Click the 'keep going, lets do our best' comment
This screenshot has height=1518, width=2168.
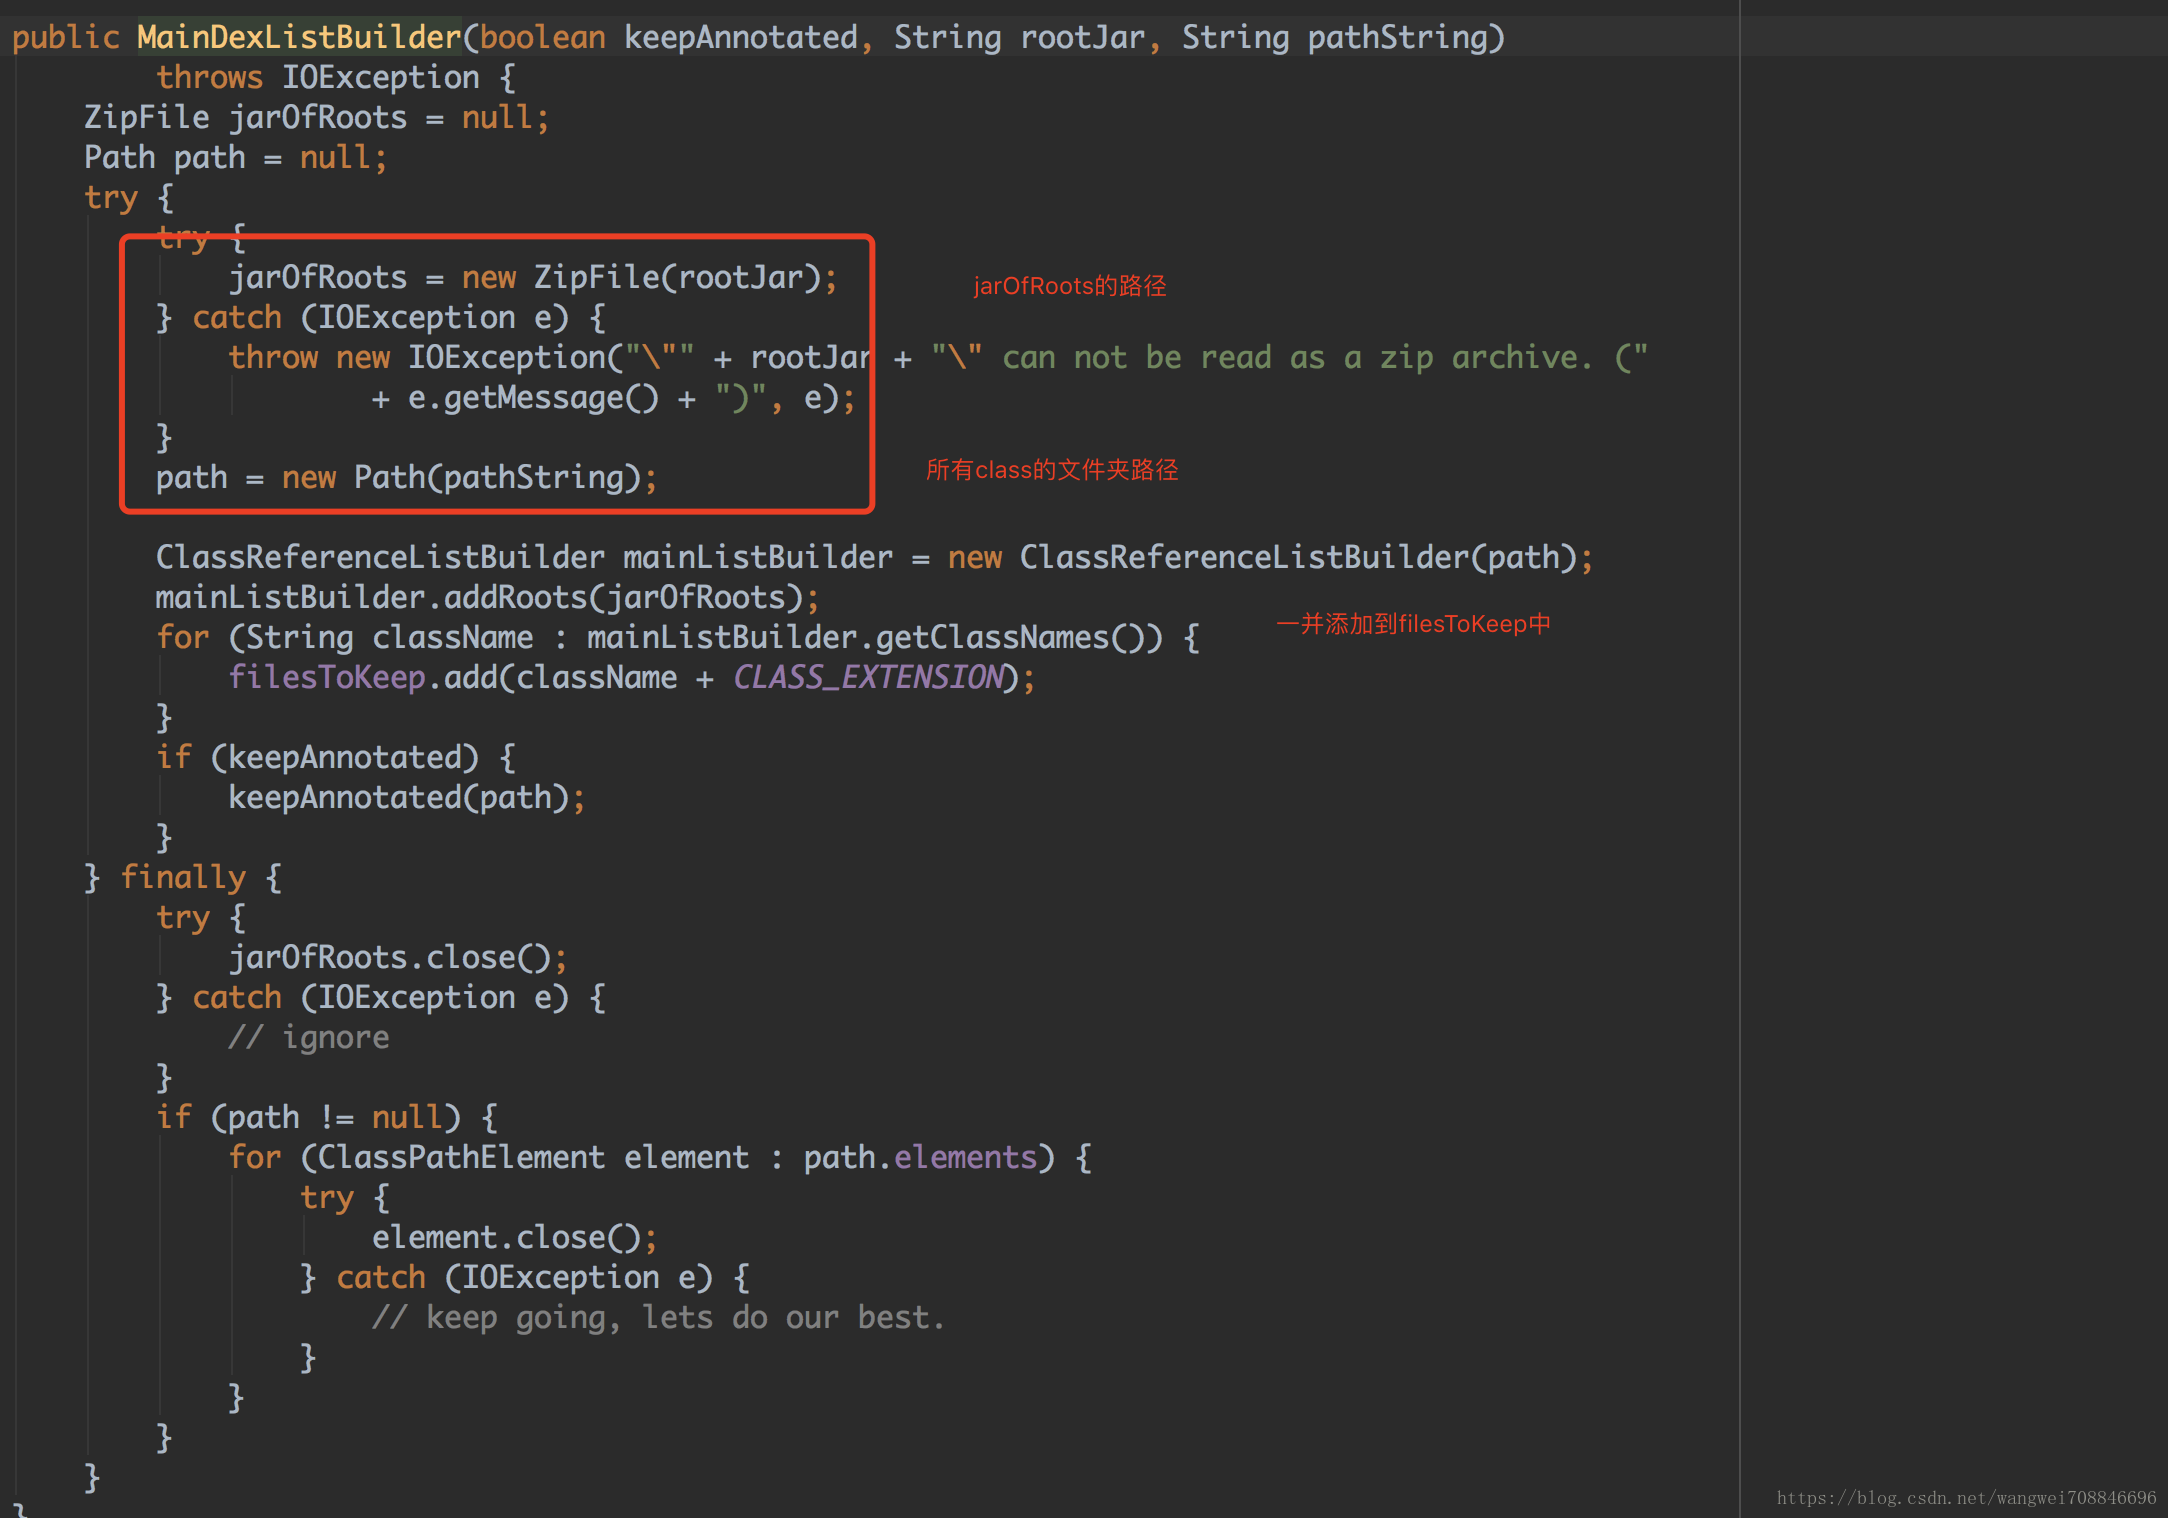pyautogui.click(x=658, y=1318)
